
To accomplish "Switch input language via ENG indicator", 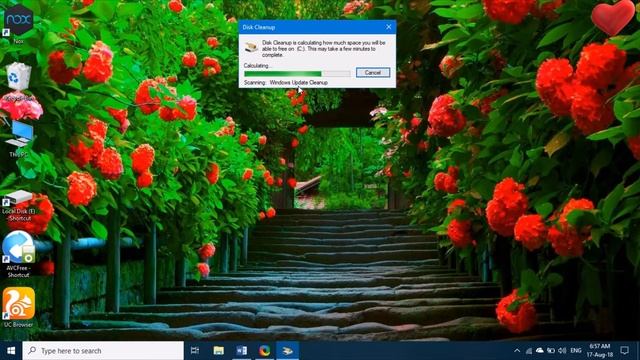I will coord(576,351).
